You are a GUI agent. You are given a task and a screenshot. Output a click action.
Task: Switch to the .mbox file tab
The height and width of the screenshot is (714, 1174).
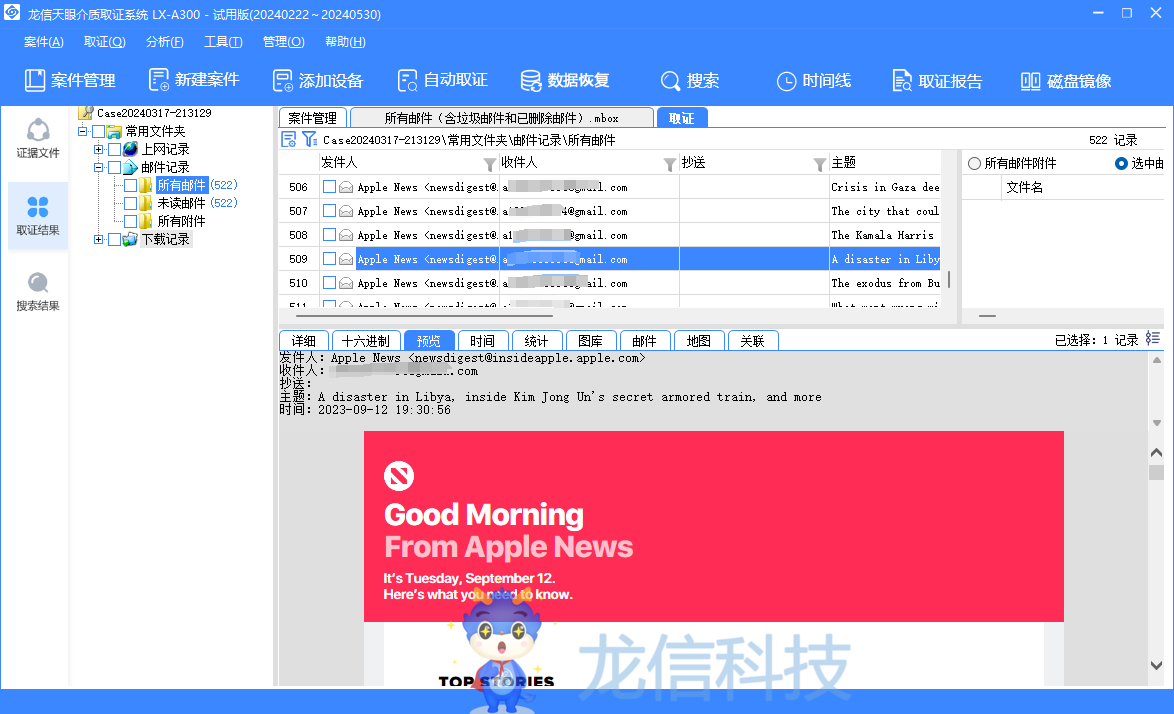pos(501,118)
